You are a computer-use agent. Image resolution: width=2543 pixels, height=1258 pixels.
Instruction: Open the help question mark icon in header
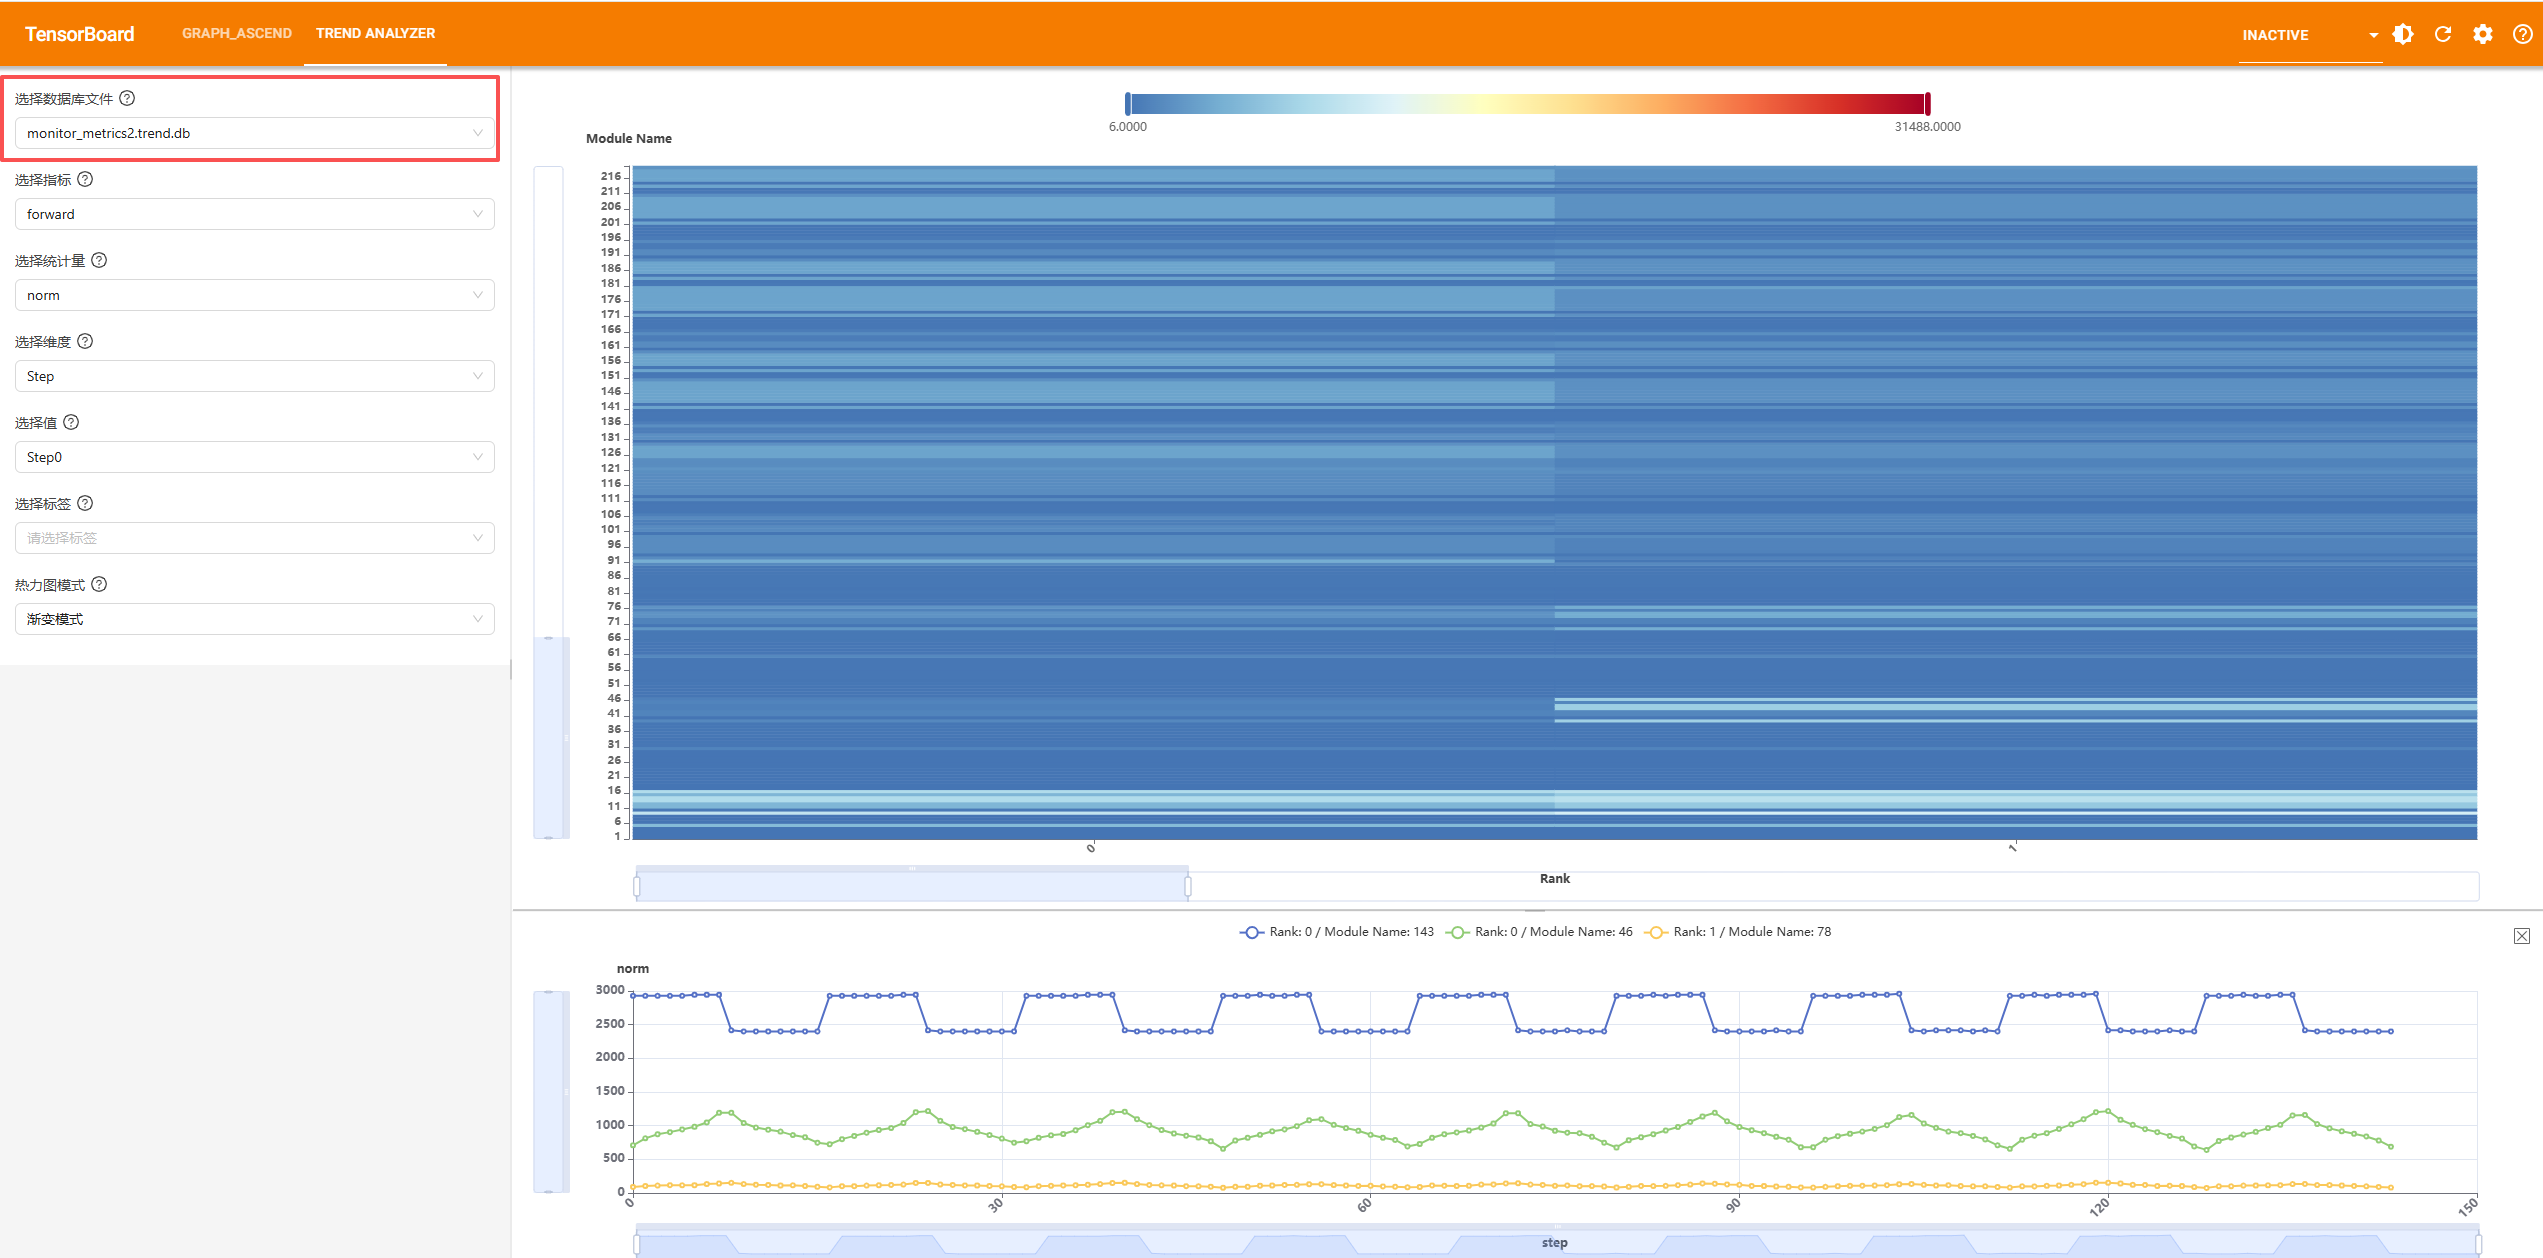pos(2523,34)
